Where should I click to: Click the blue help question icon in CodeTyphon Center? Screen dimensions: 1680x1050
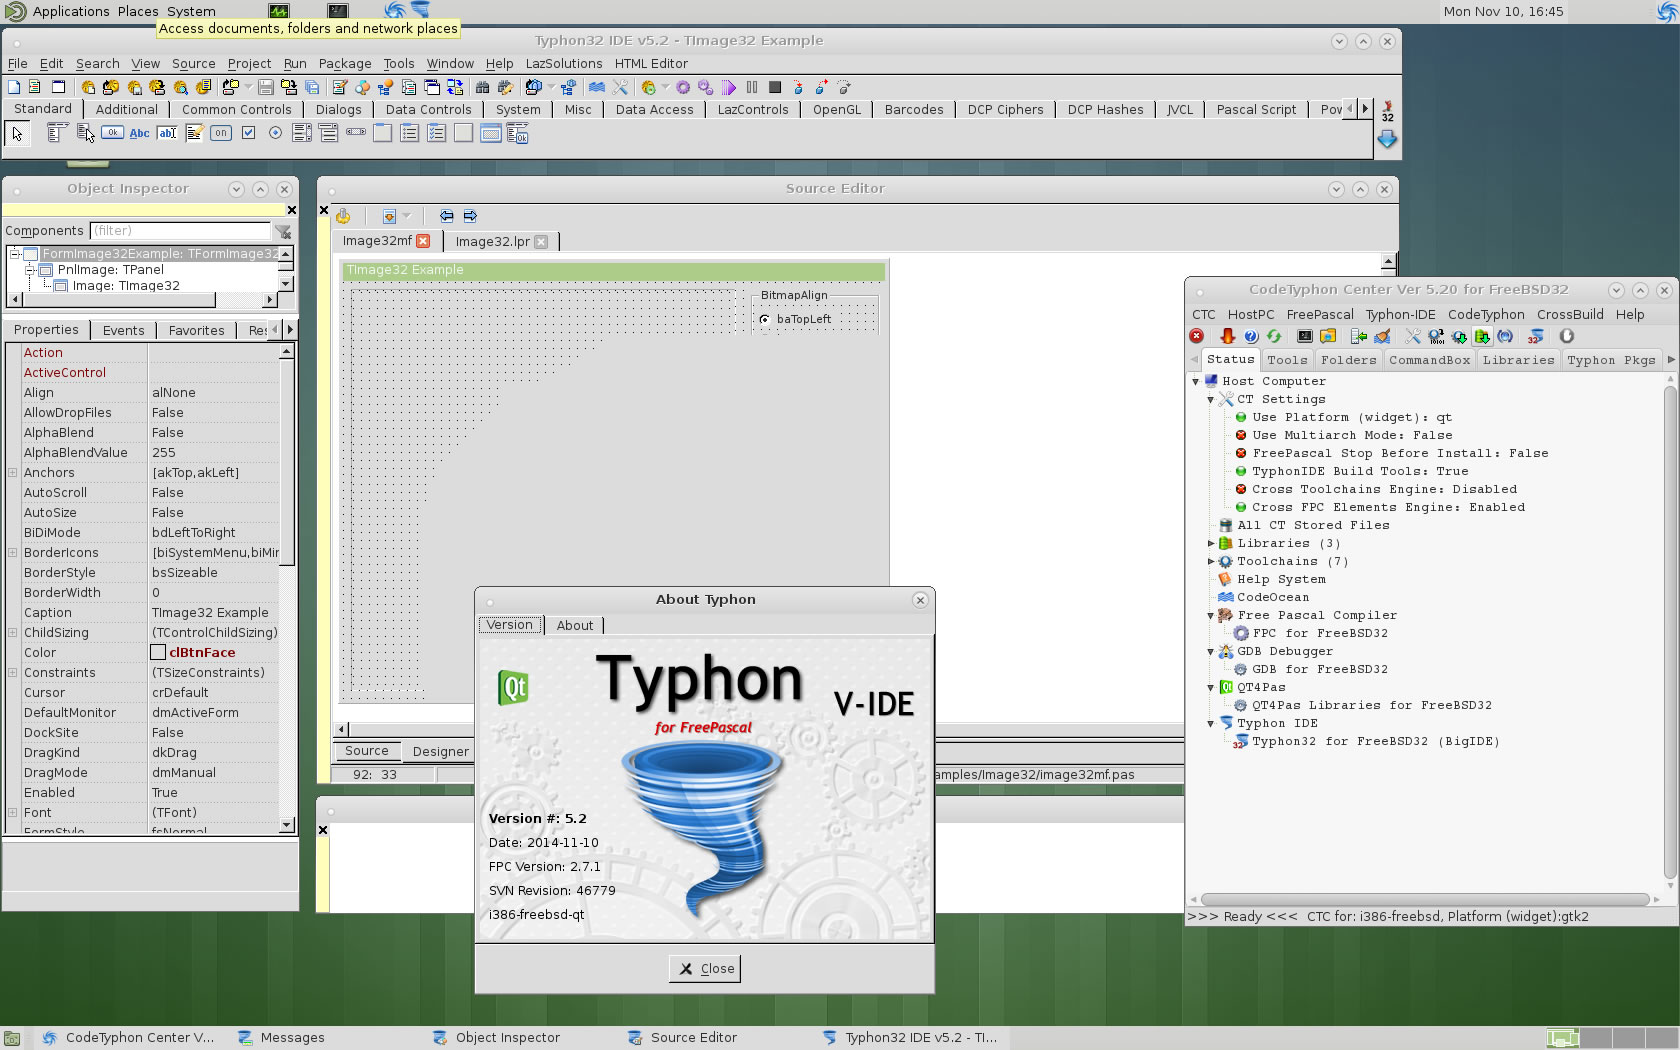(x=1250, y=336)
